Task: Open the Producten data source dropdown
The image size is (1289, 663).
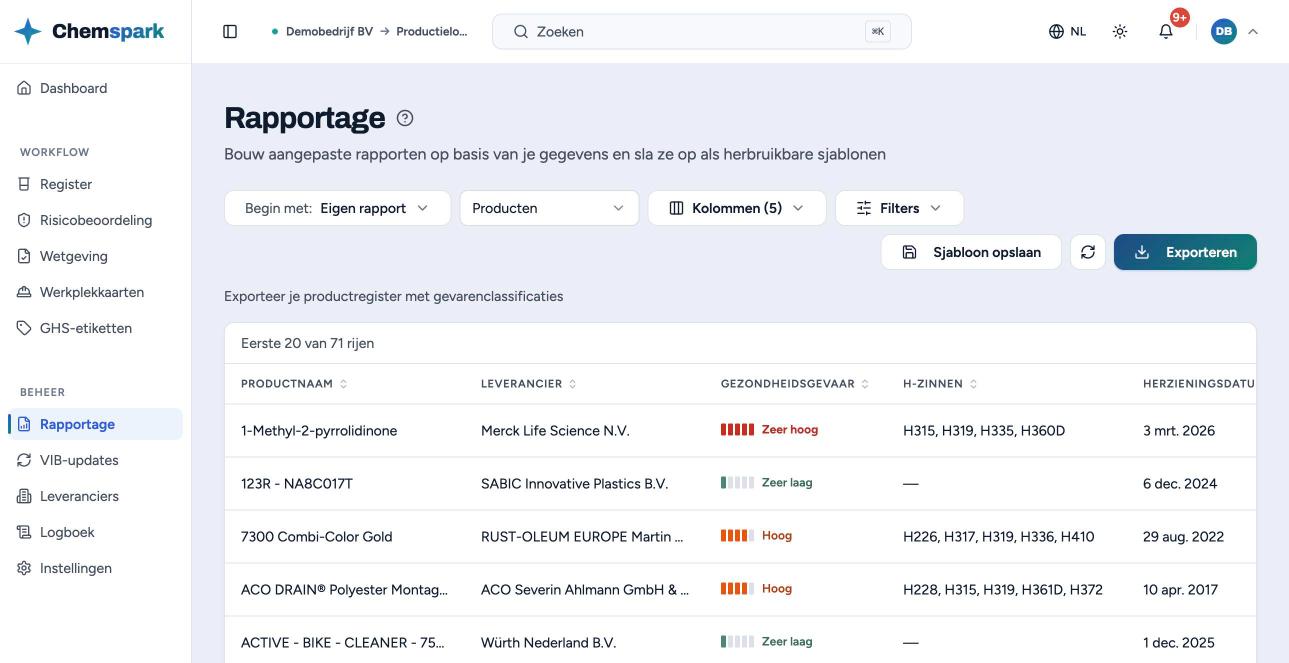Action: [x=549, y=208]
